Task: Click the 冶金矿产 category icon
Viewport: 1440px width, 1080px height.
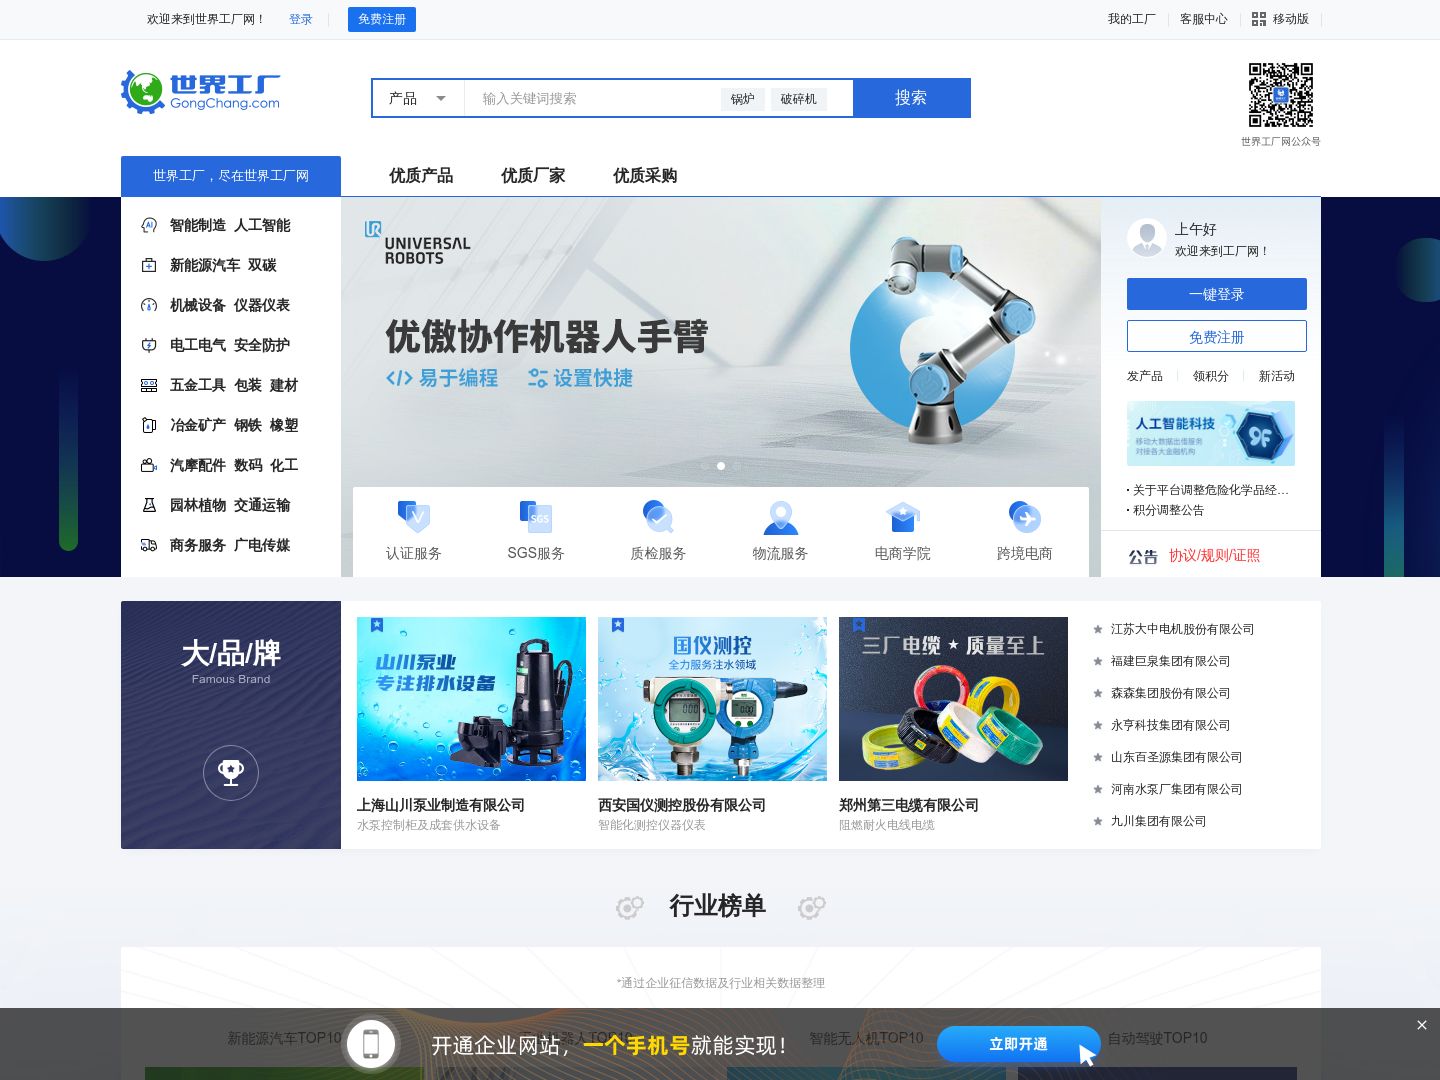Action: [x=149, y=425]
